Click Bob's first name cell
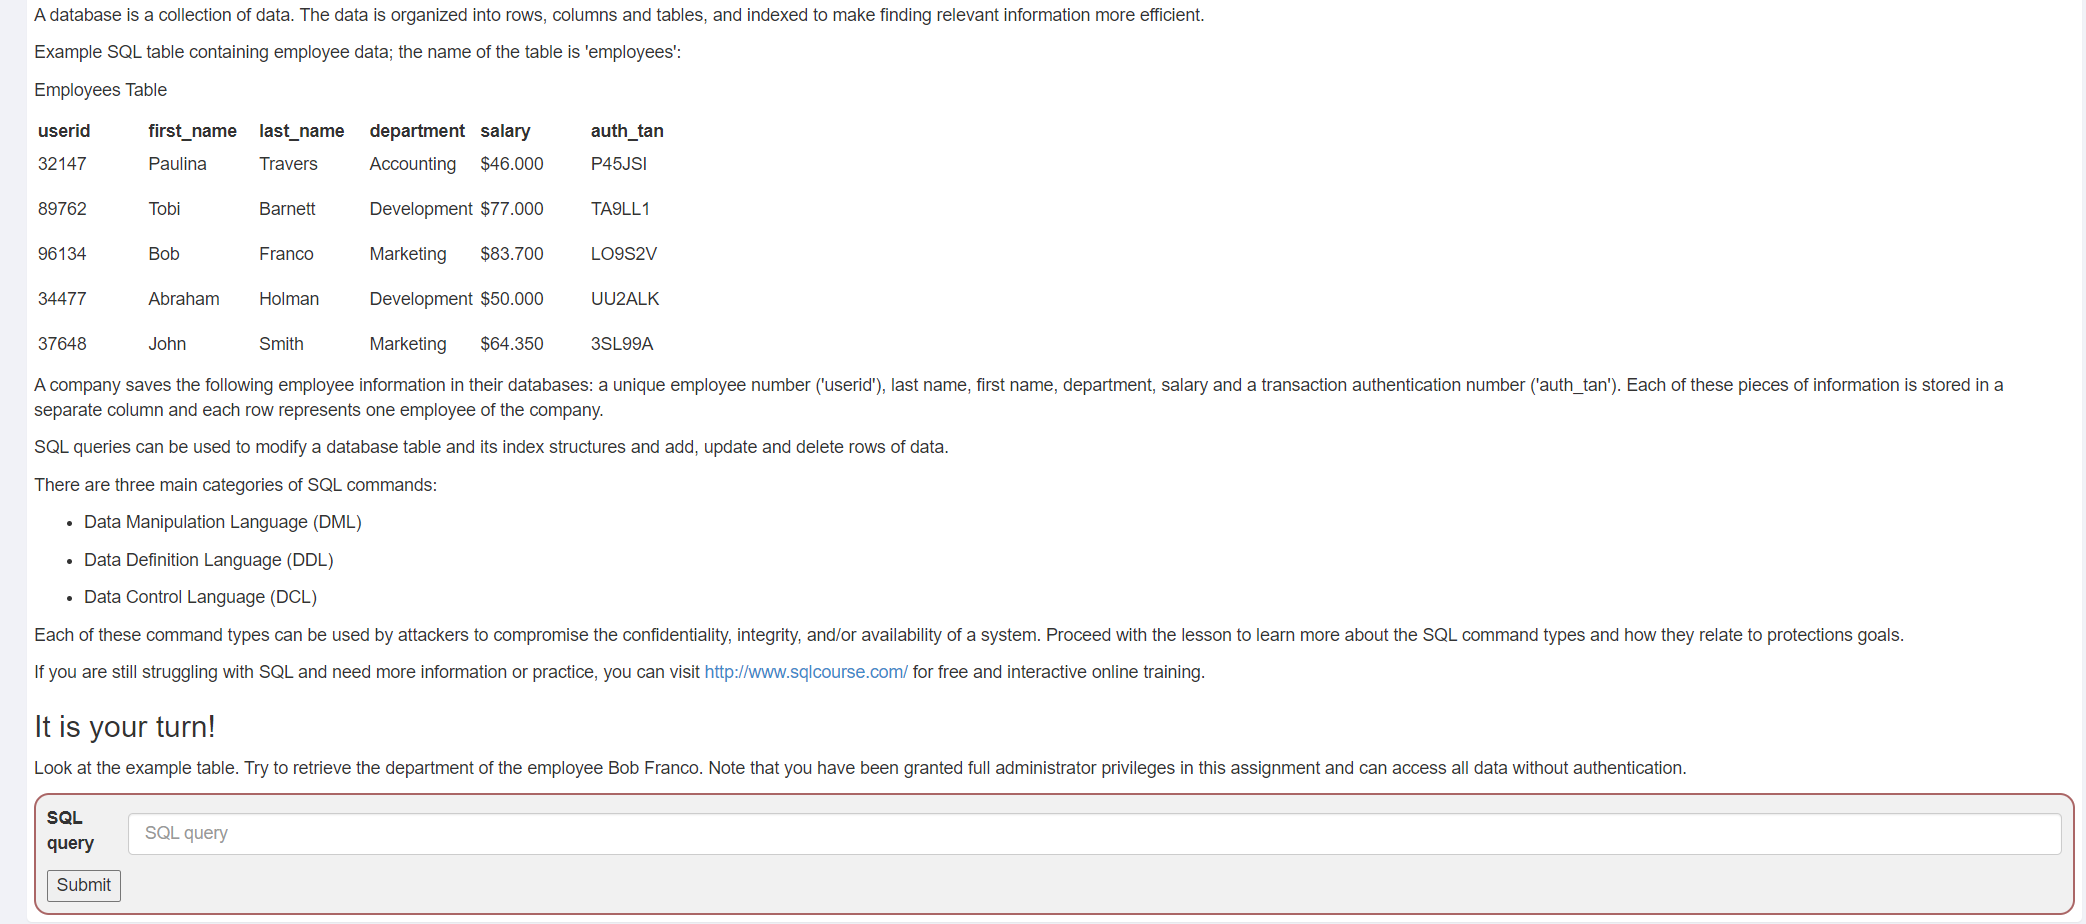The height and width of the screenshot is (924, 2086). (164, 254)
